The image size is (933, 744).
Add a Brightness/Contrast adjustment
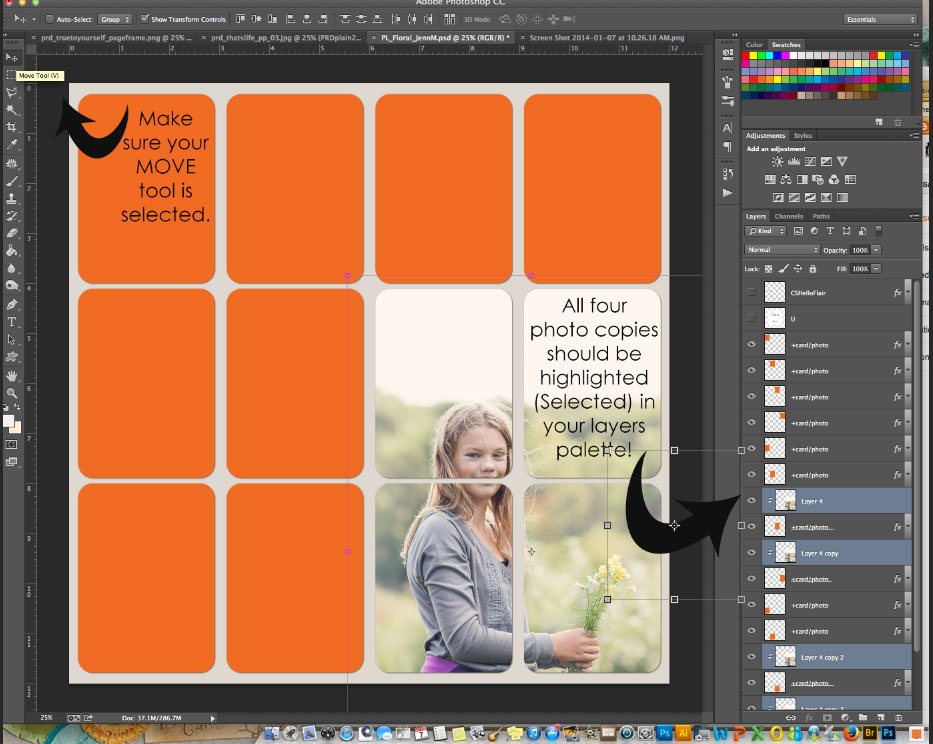[x=777, y=161]
